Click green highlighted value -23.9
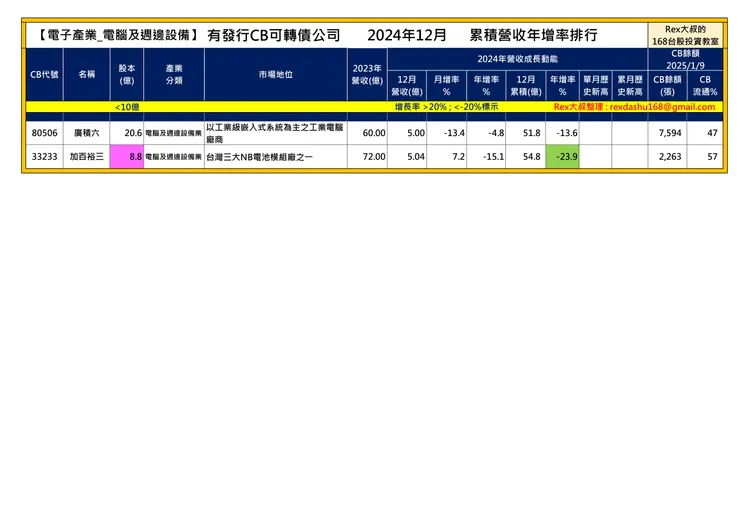740x523 pixels. click(563, 157)
